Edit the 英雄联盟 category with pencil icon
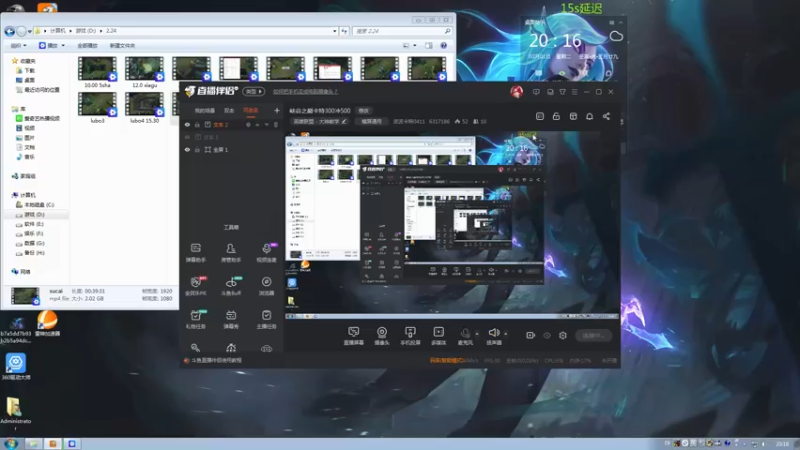Image resolution: width=800 pixels, height=450 pixels. 344,121
